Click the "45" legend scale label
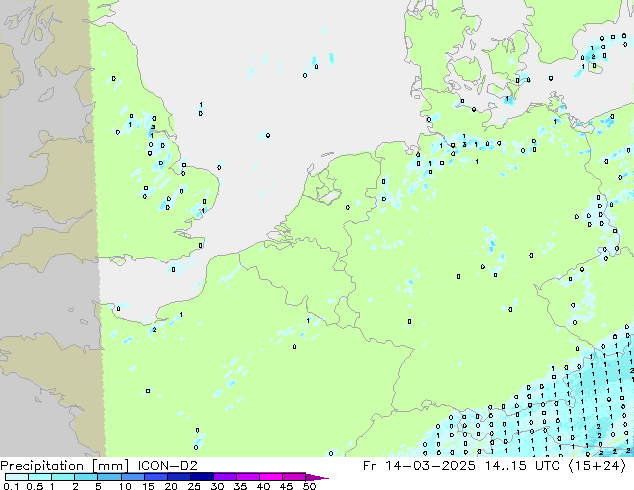The height and width of the screenshot is (490, 634). tap(286, 486)
